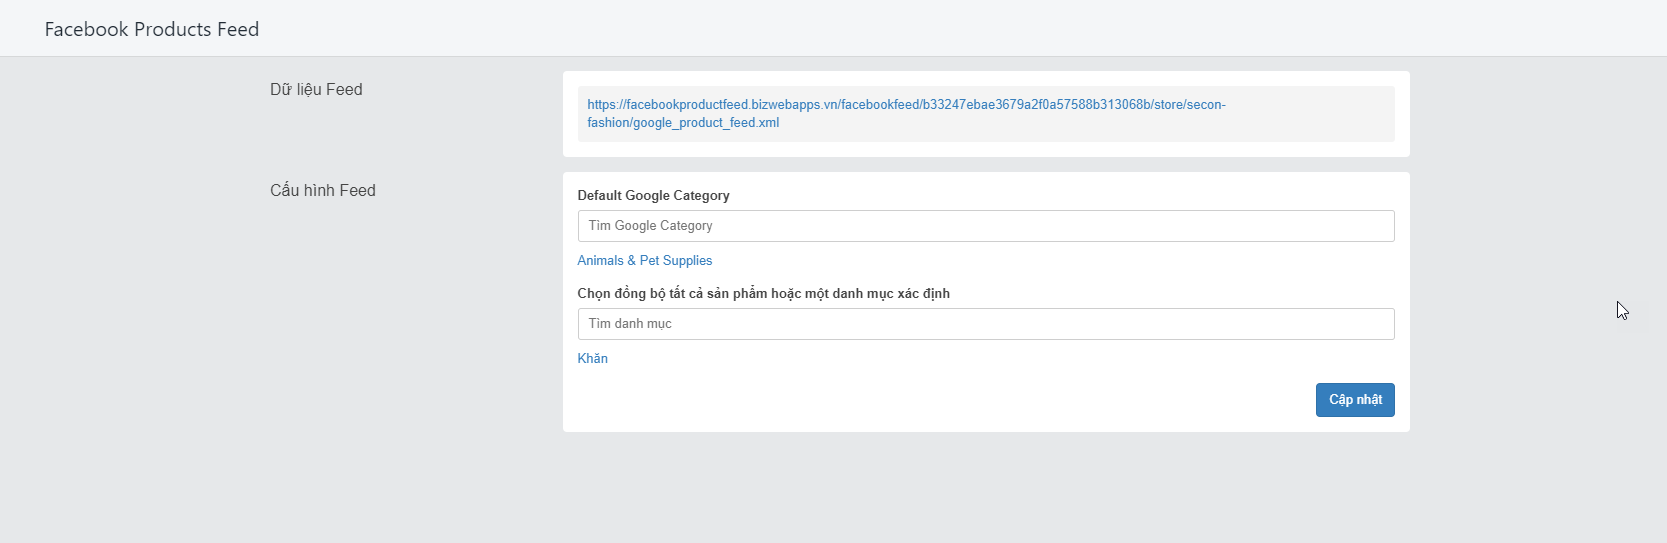Click the Dữ liệu Feed section label
The height and width of the screenshot is (543, 1667).
pyautogui.click(x=316, y=89)
